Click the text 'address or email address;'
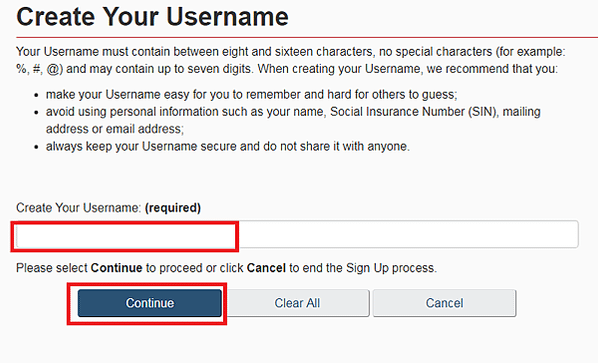Viewport: 598px width, 363px height. click(x=115, y=129)
